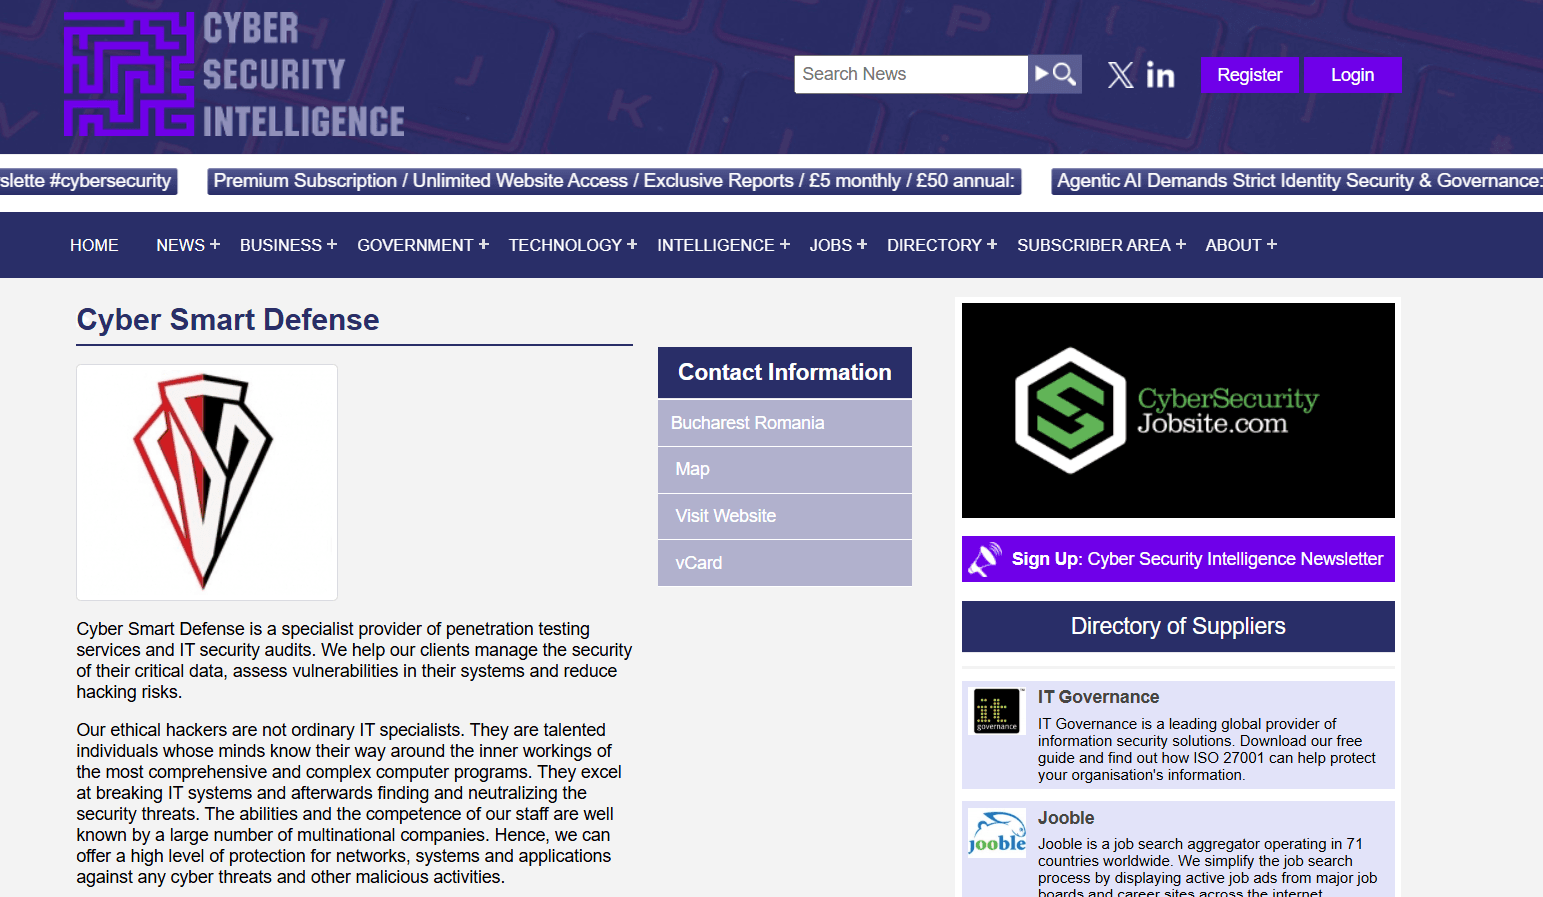This screenshot has width=1543, height=897.
Task: Click the Login button
Action: point(1352,75)
